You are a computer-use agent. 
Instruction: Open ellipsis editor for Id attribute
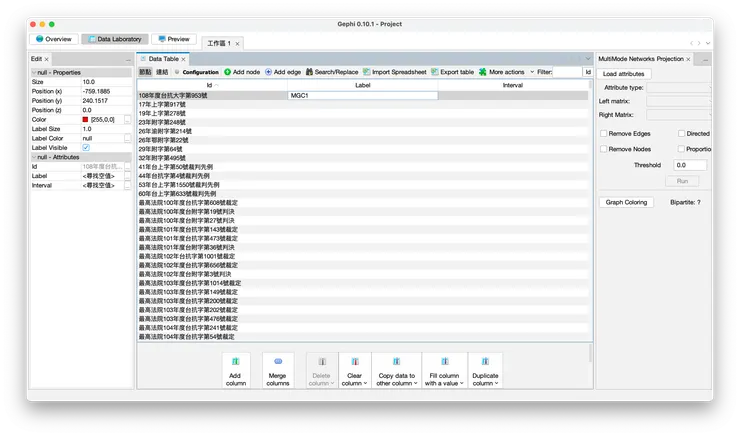(127, 167)
